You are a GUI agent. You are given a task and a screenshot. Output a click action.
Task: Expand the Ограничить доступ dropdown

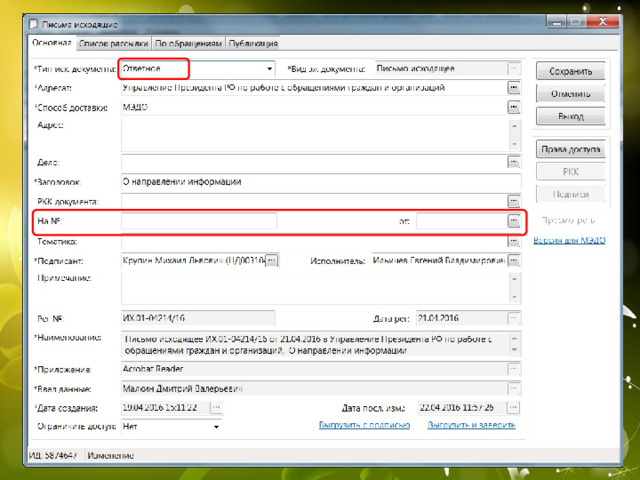pyautogui.click(x=216, y=426)
